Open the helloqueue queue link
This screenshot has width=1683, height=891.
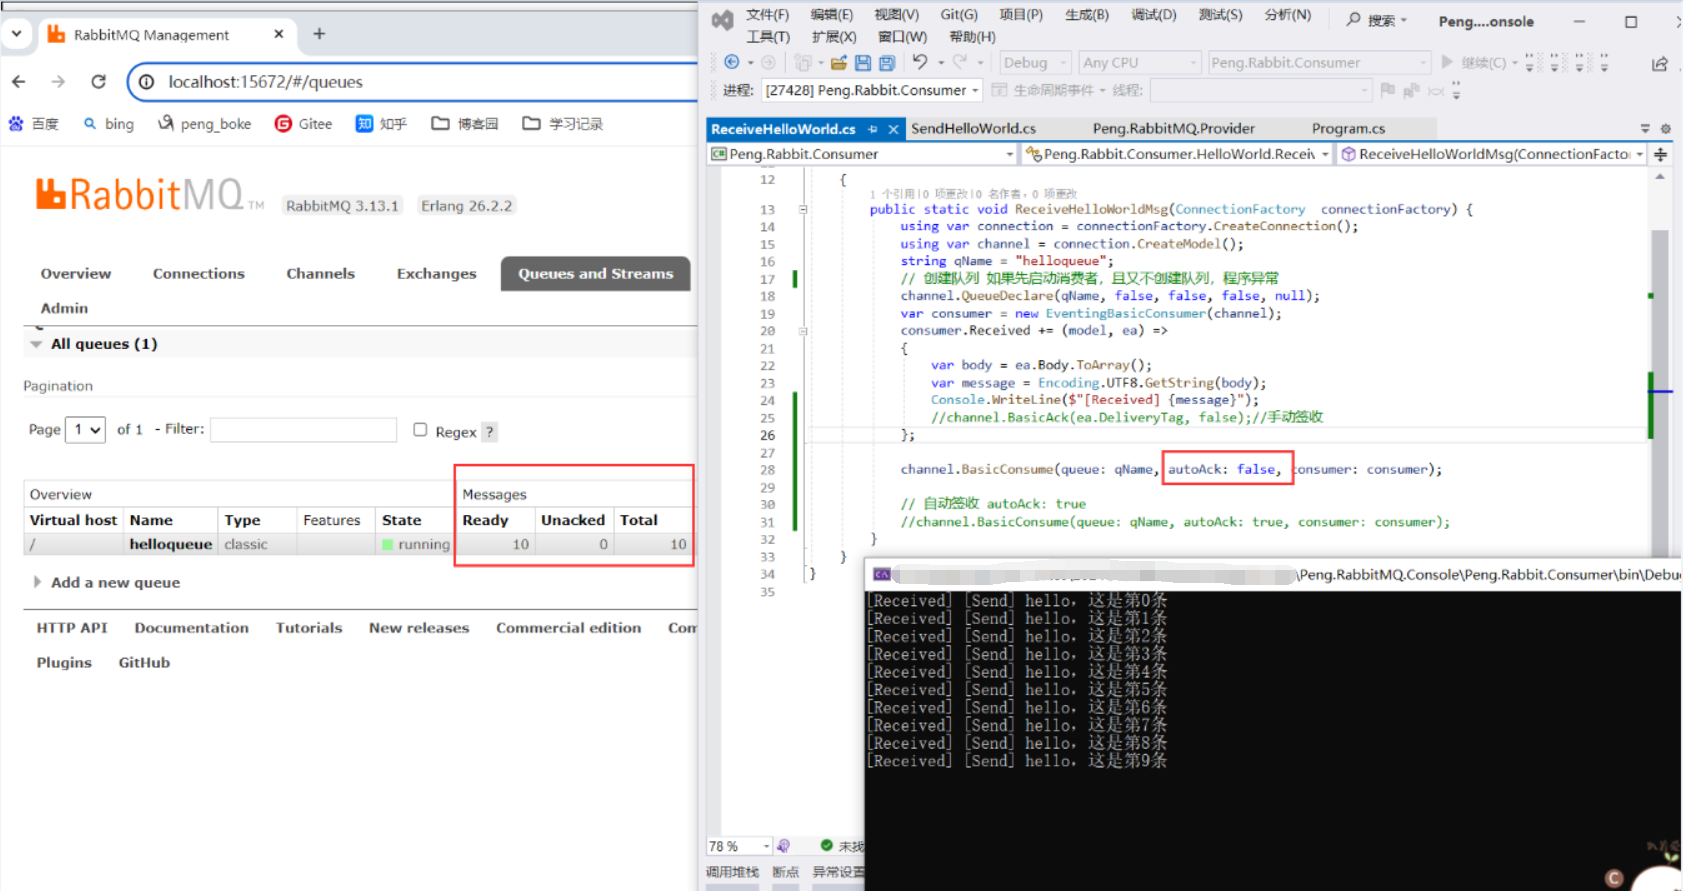point(170,545)
